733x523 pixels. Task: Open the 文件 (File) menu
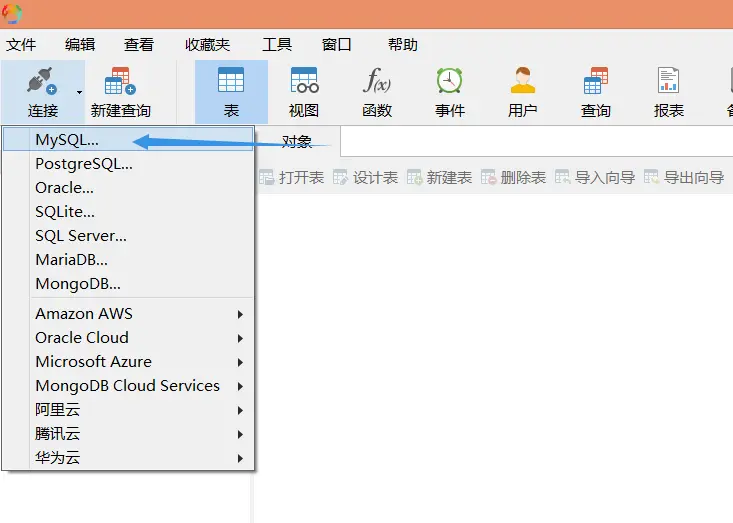21,45
